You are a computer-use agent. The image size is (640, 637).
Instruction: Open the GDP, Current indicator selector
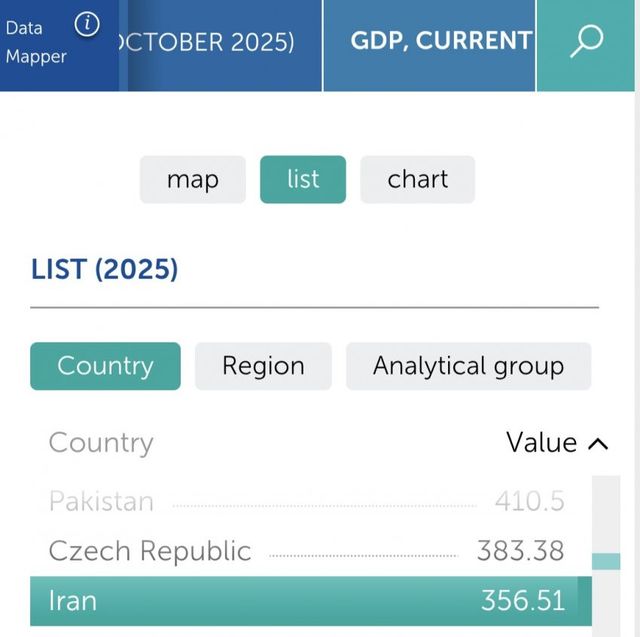coord(441,42)
